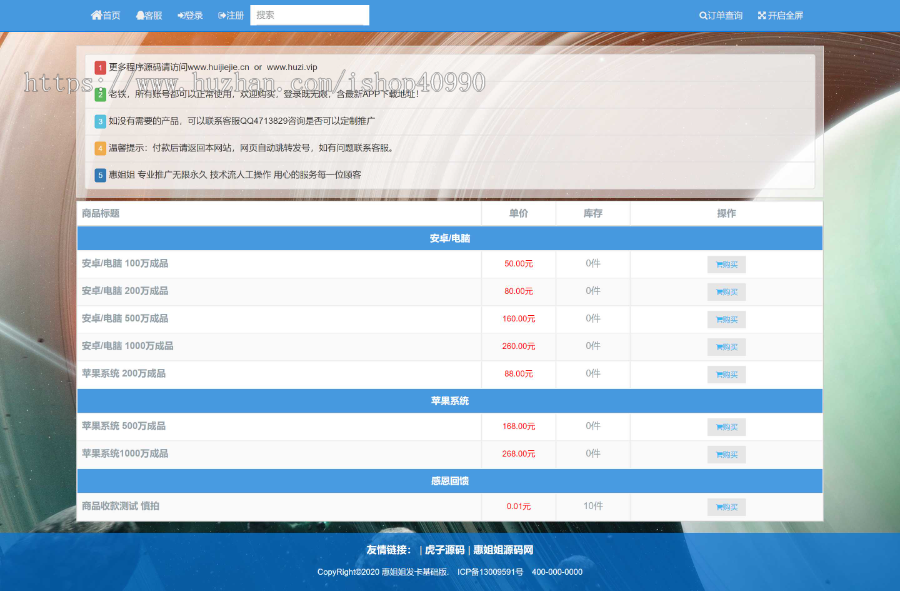
Task: Collapse the 感恩回馈 category section
Action: tap(449, 481)
